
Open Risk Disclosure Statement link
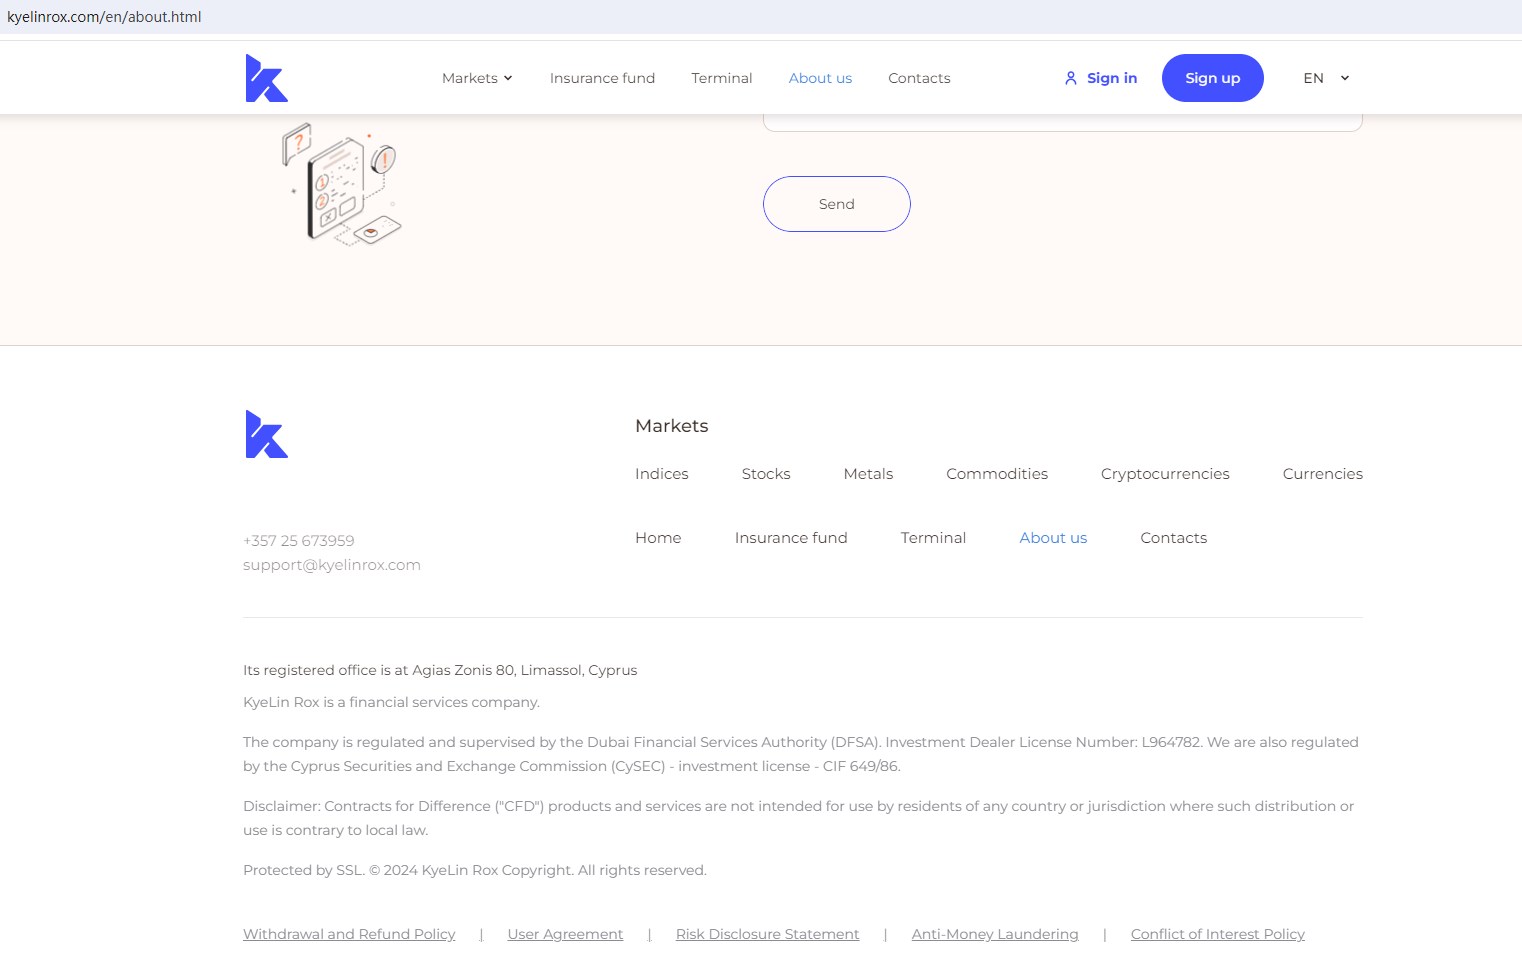click(767, 934)
